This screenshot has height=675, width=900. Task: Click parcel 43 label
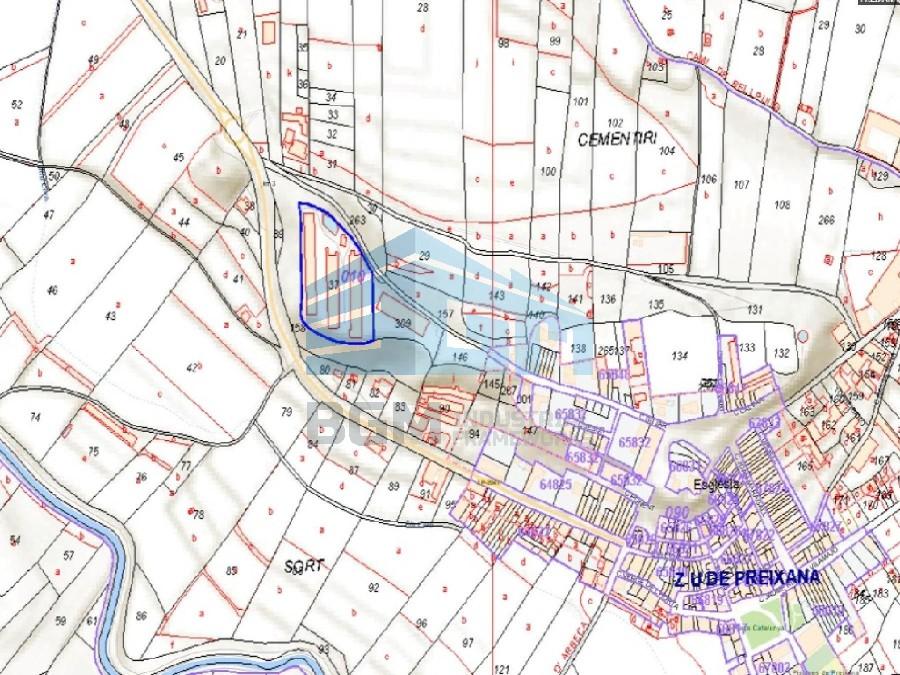tap(111, 316)
